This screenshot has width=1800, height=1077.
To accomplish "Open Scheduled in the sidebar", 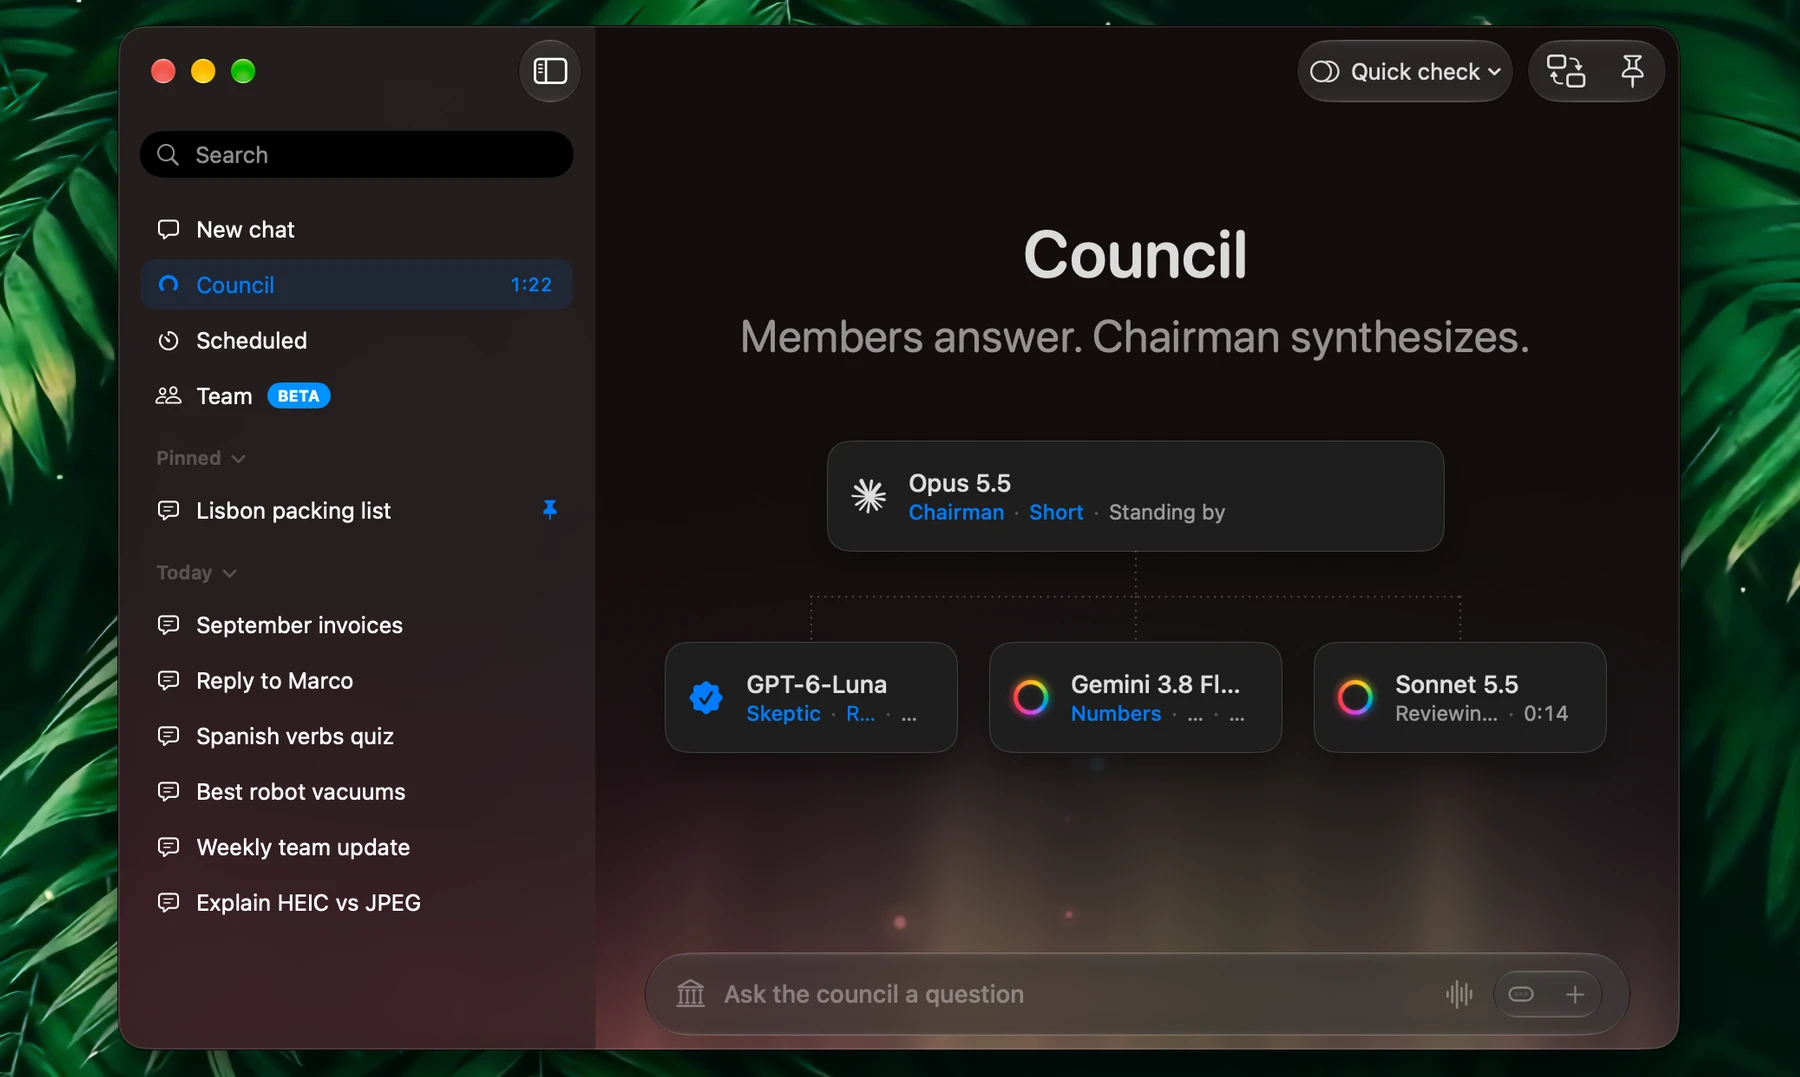I will pos(357,341).
